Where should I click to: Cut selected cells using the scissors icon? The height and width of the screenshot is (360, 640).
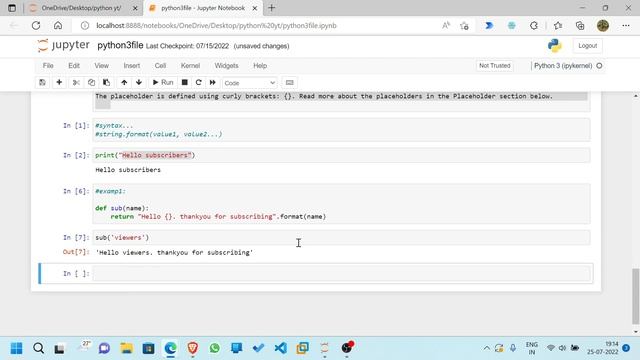click(76, 82)
